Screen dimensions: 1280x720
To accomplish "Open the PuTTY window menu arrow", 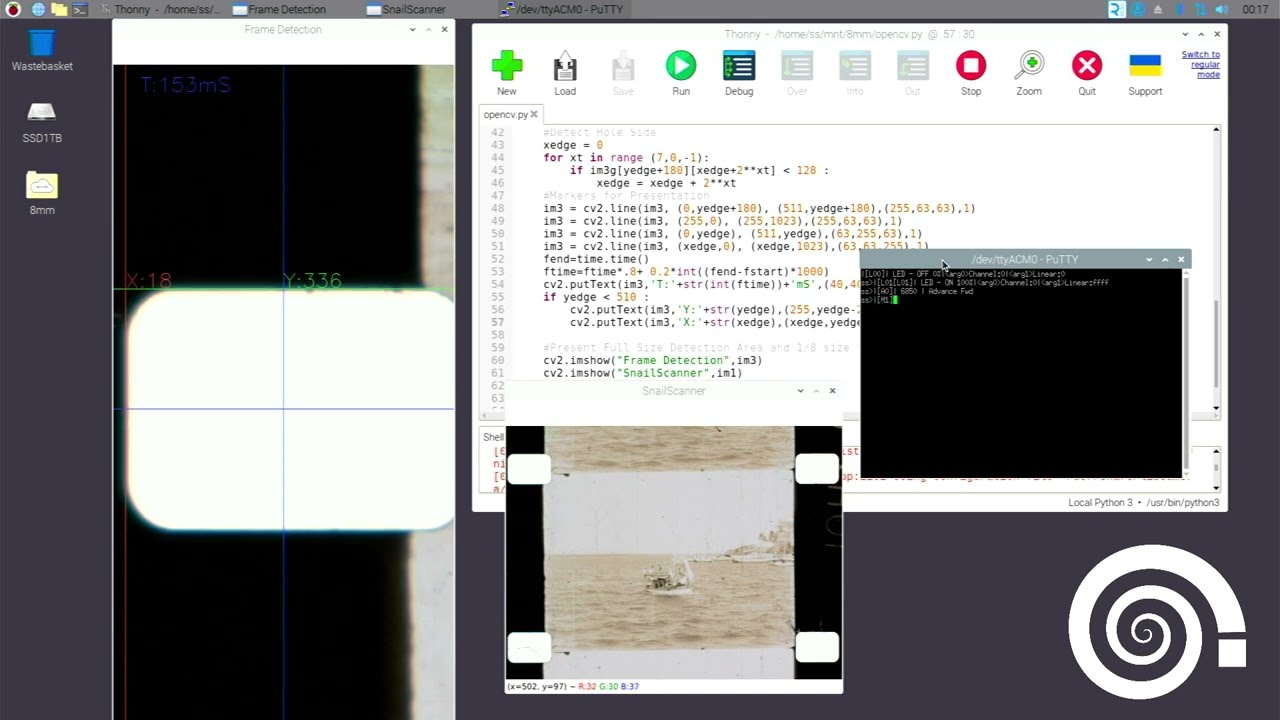I will pos(1149,260).
